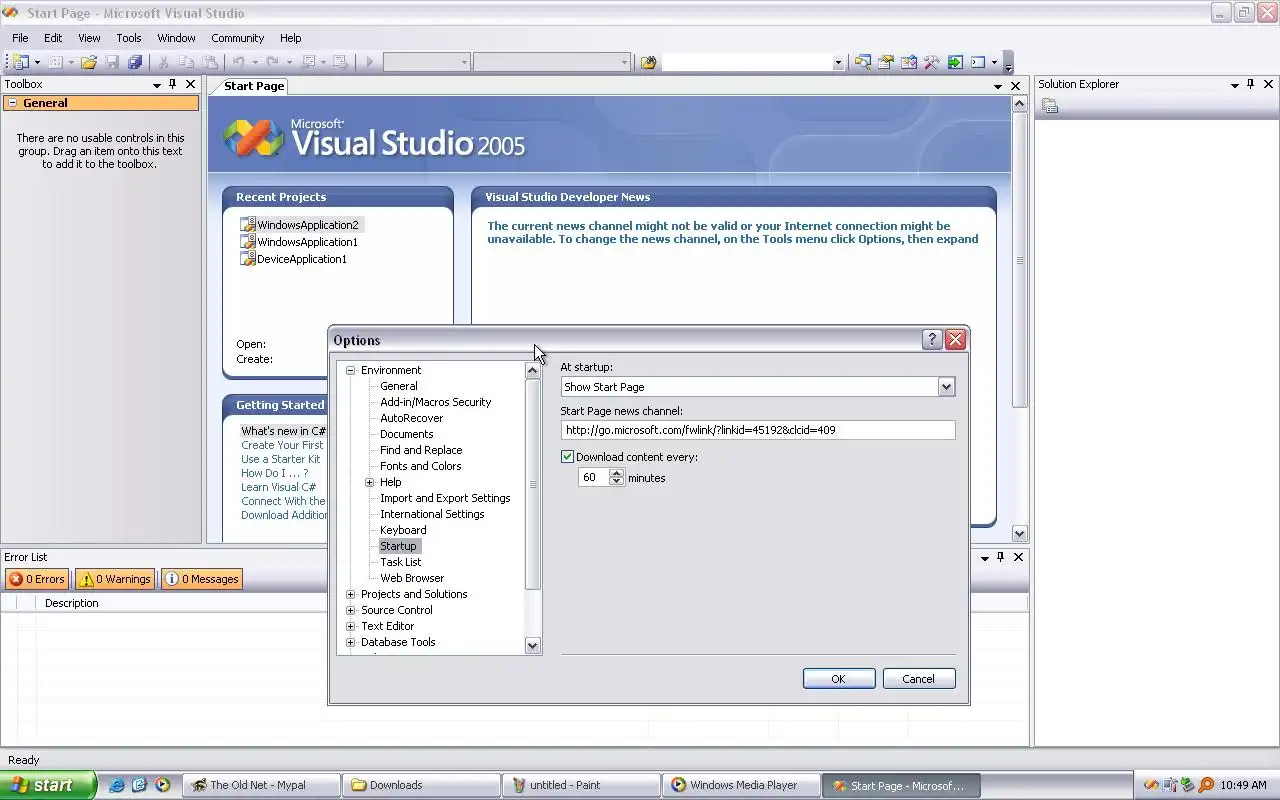The width and height of the screenshot is (1280, 800).
Task: Click the Options tree scrollbar thumb
Action: 533,484
